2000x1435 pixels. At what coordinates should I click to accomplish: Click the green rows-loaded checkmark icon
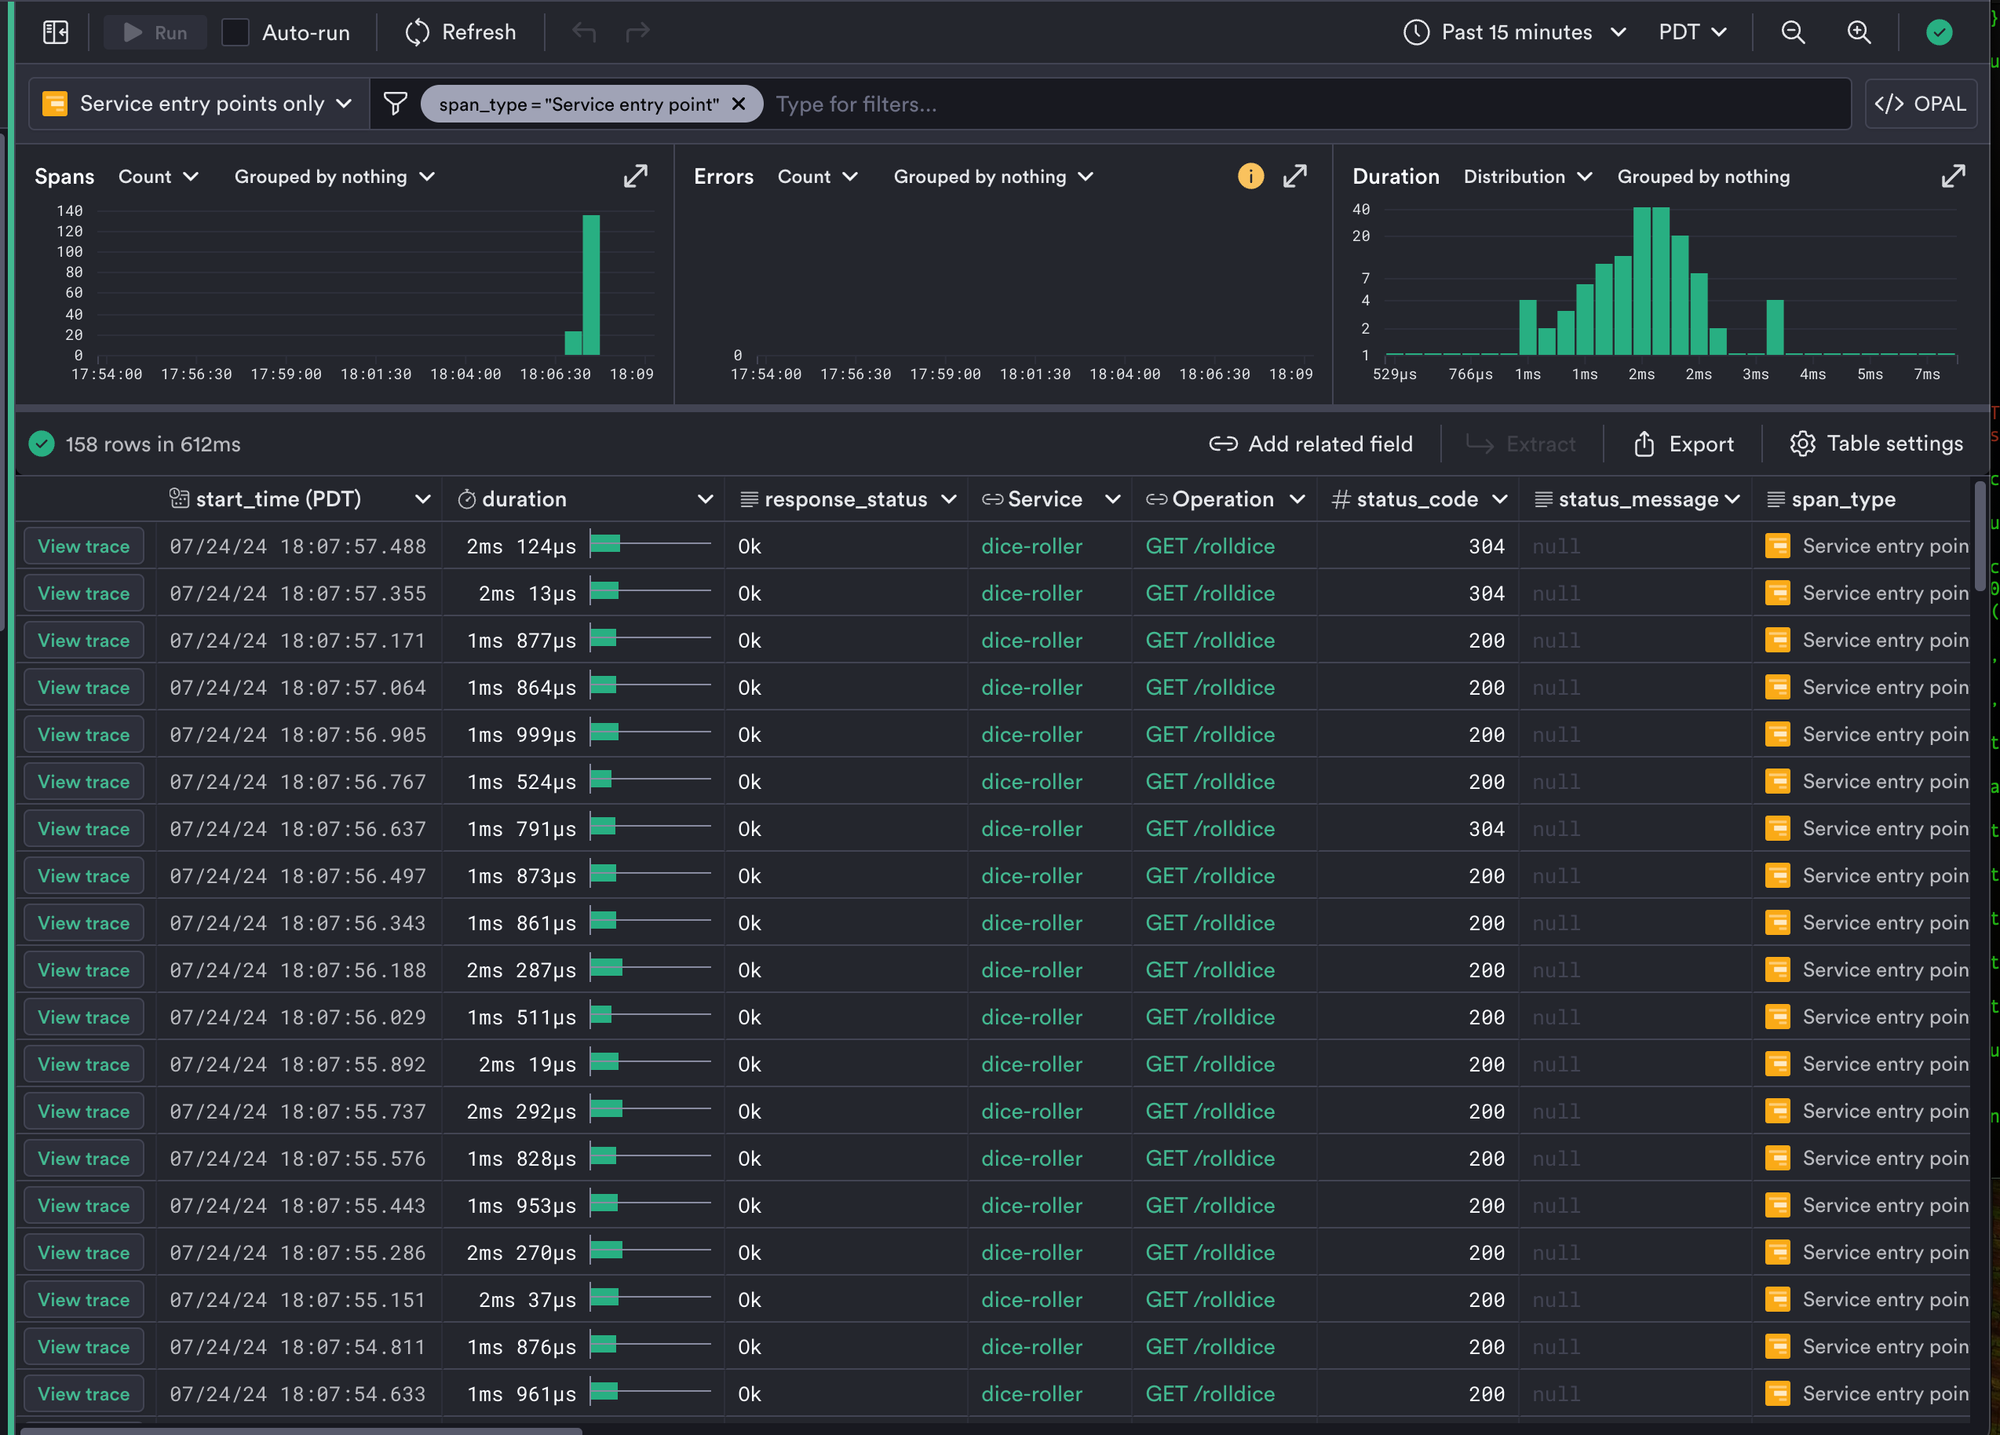(x=41, y=444)
